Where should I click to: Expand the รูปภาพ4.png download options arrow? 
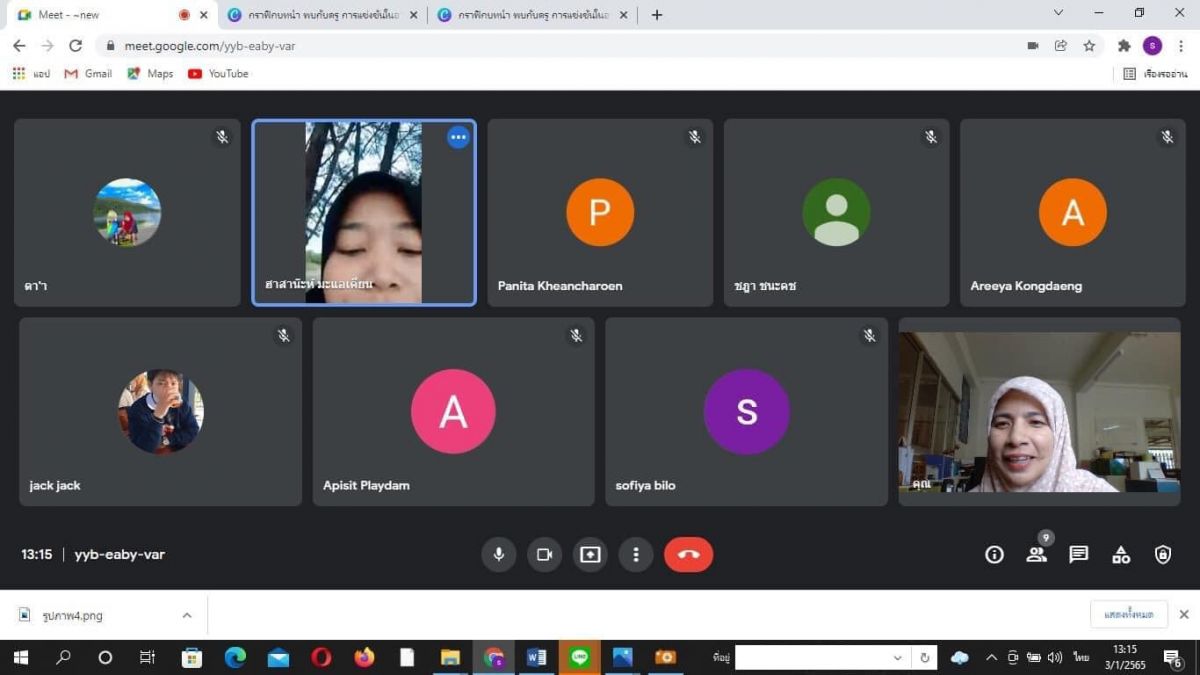click(x=187, y=616)
